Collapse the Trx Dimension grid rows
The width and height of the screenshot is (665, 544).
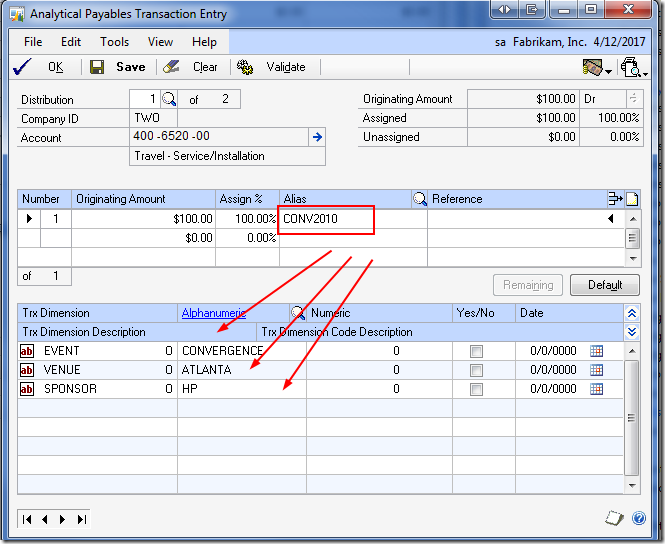point(631,313)
